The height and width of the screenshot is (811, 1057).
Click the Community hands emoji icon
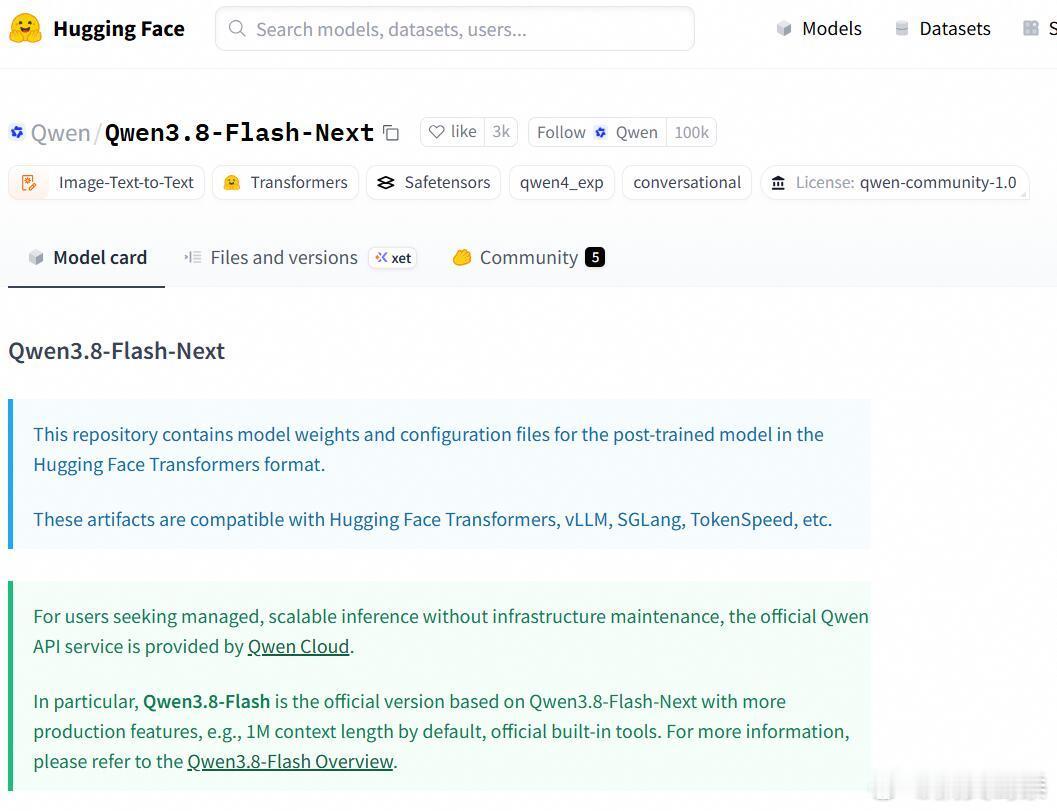462,258
